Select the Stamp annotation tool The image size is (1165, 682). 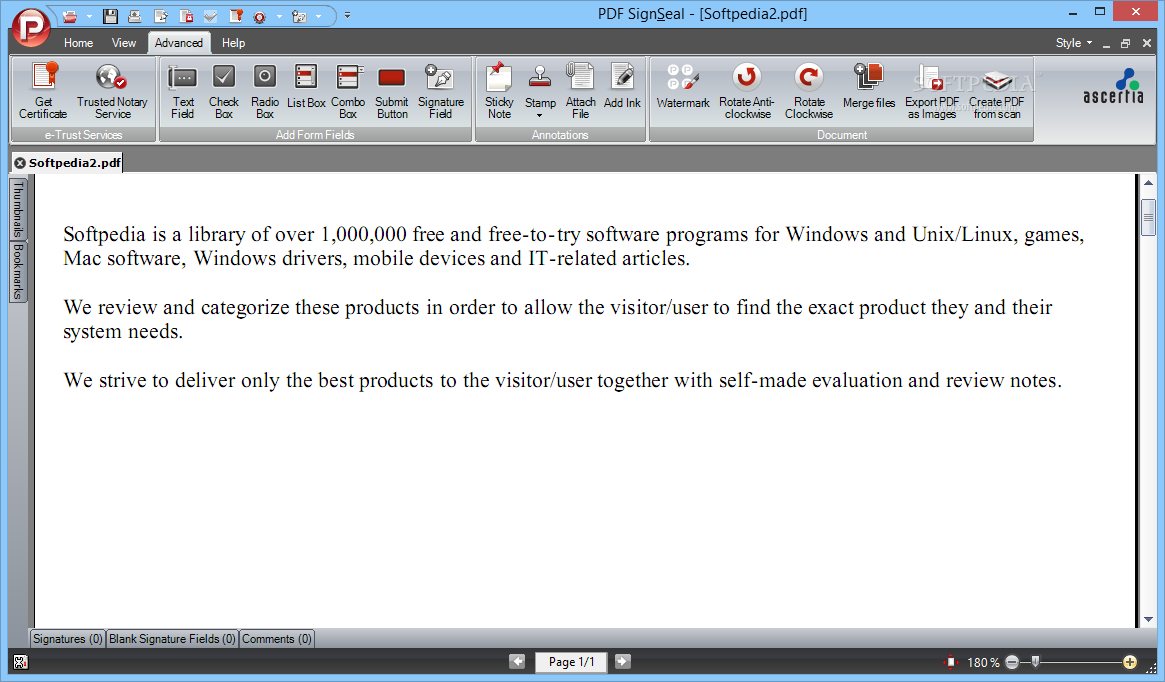click(540, 84)
